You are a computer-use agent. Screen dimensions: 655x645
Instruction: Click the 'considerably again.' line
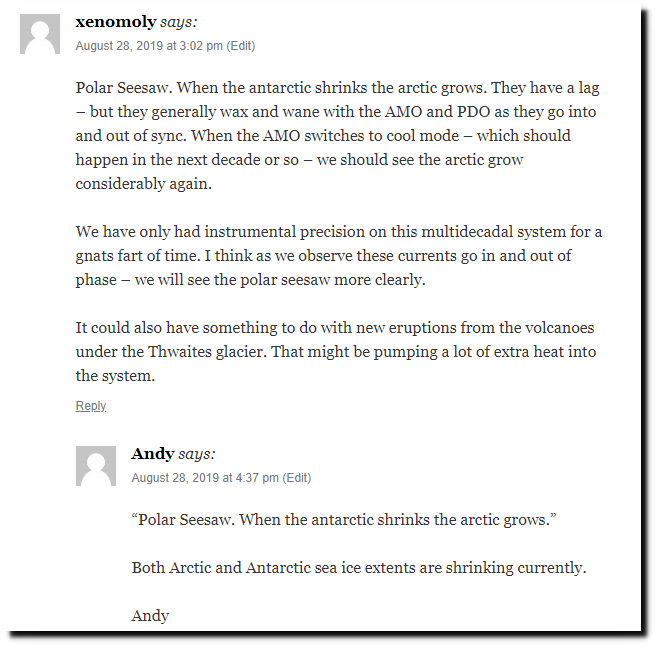click(144, 184)
